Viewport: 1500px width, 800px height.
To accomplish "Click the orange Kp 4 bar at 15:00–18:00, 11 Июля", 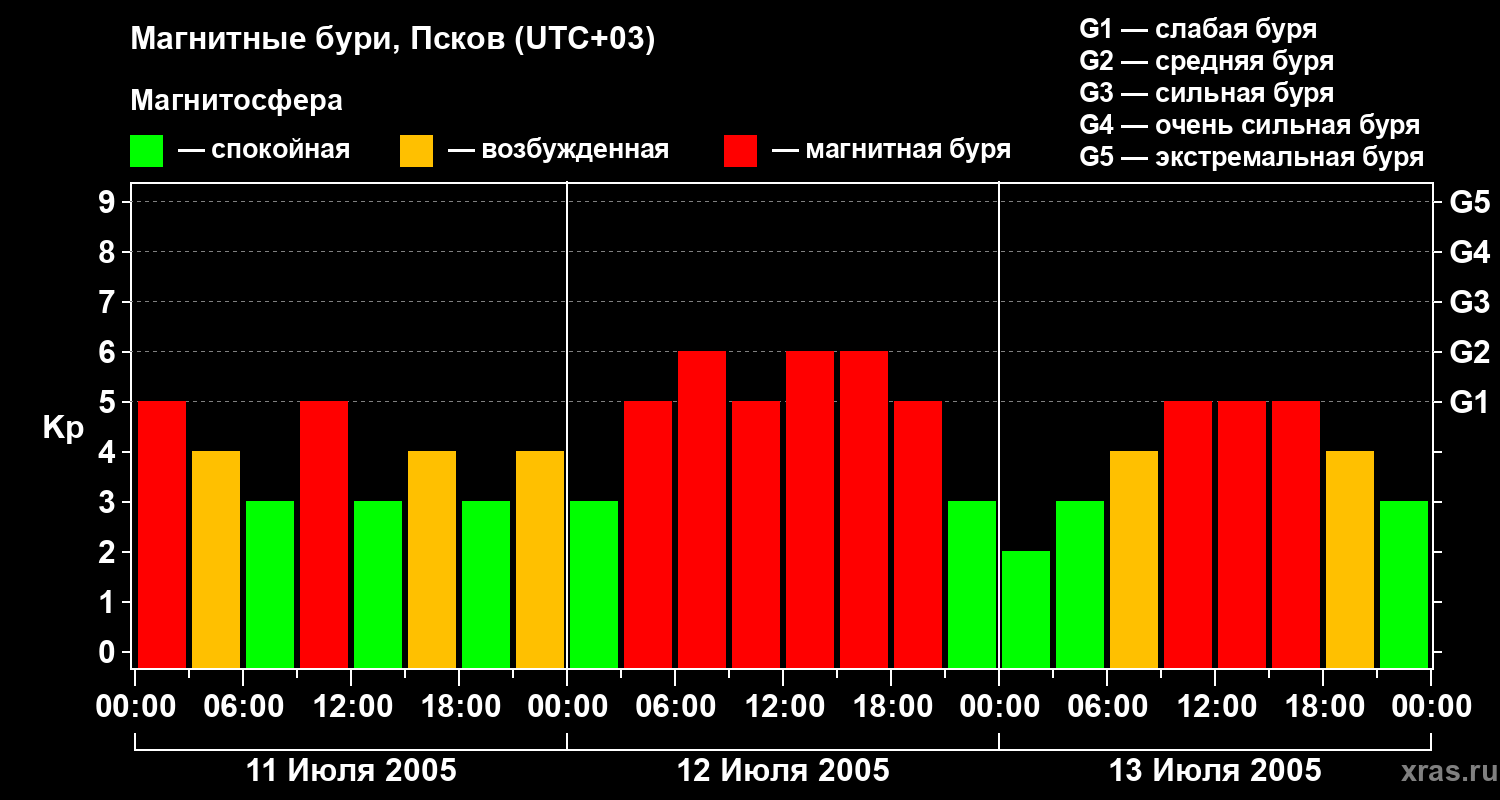I will [x=432, y=559].
